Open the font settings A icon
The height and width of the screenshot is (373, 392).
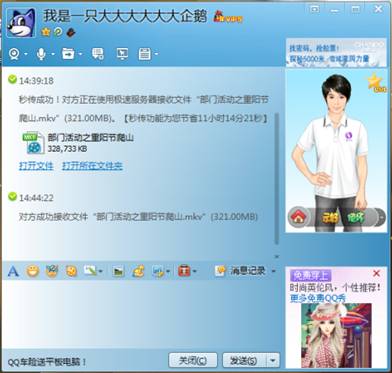pos(13,271)
